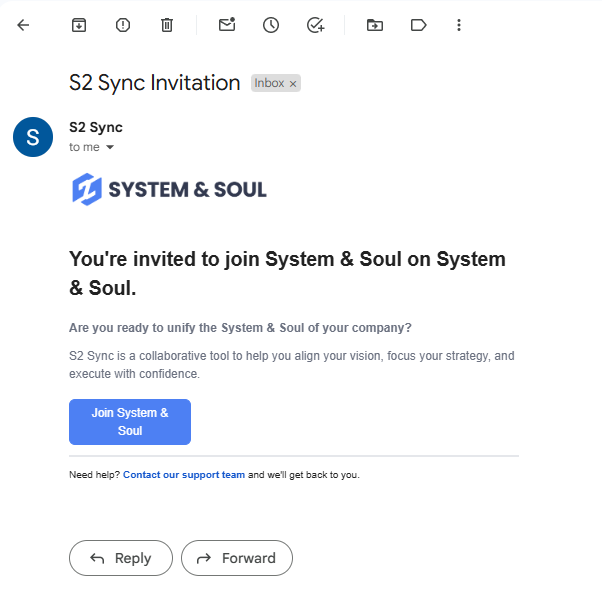
Task: Report this email as spam
Action: pos(123,25)
